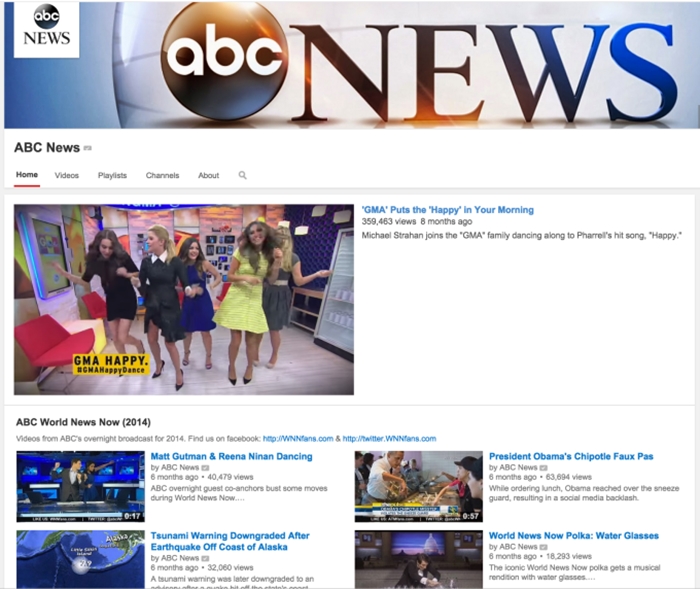Click the channel search magnifier icon
This screenshot has height=589, width=700.
(242, 175)
